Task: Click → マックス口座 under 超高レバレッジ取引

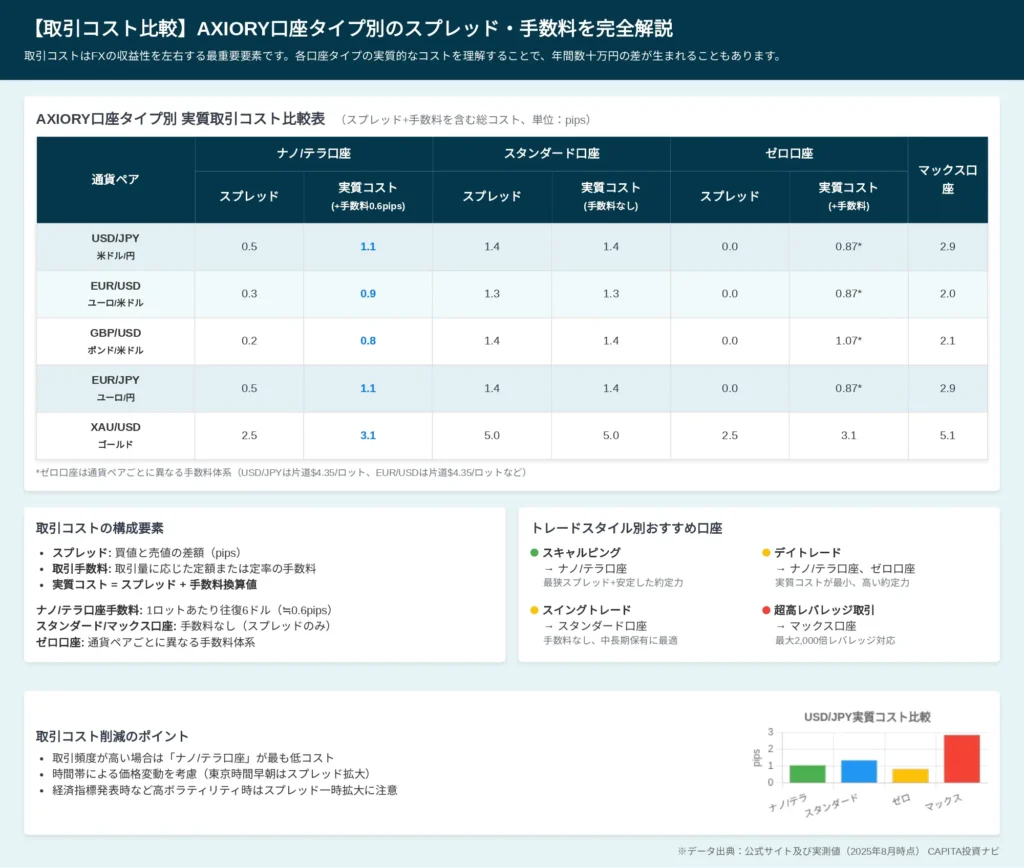Action: 816,626
